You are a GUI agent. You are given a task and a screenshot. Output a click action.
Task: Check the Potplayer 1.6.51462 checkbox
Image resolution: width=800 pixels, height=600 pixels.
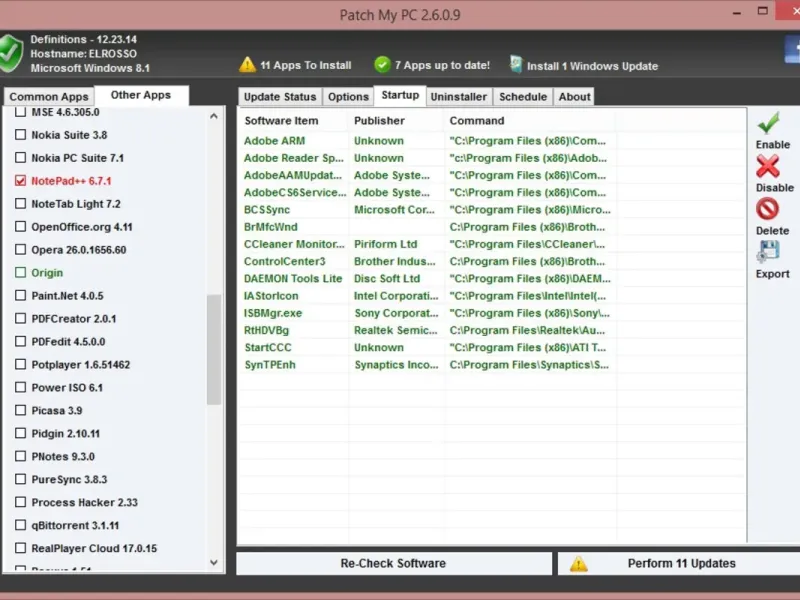click(20, 364)
